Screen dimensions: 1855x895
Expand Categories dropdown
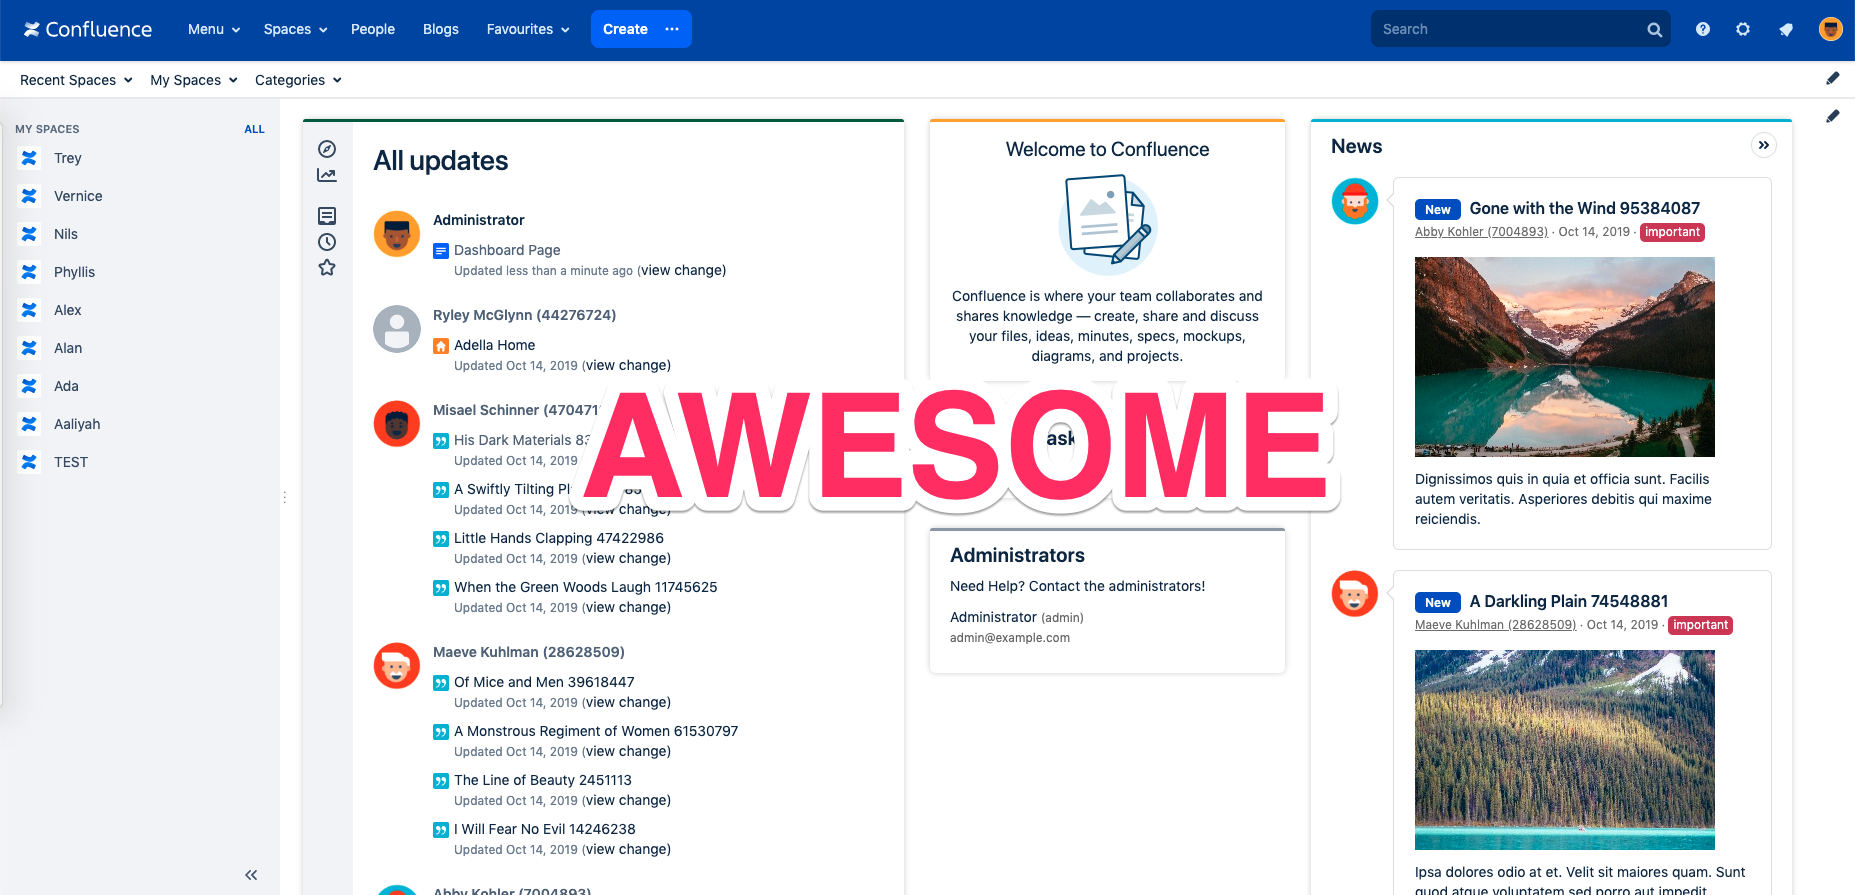298,80
